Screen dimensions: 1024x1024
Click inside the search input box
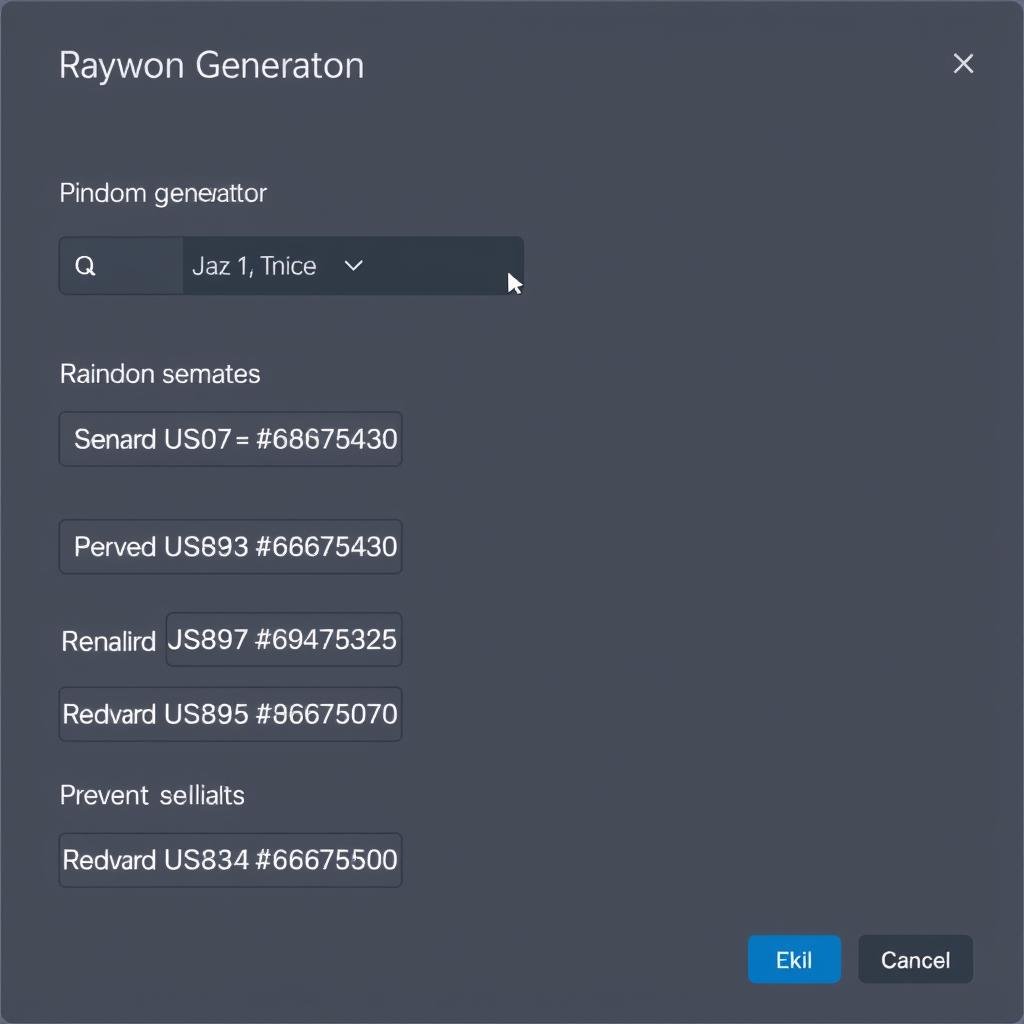(x=130, y=265)
